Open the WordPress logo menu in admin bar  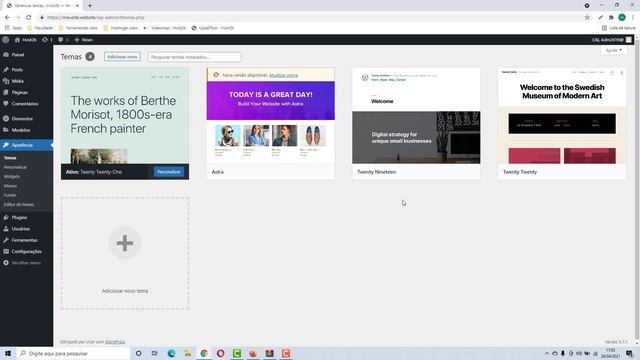tap(6, 40)
